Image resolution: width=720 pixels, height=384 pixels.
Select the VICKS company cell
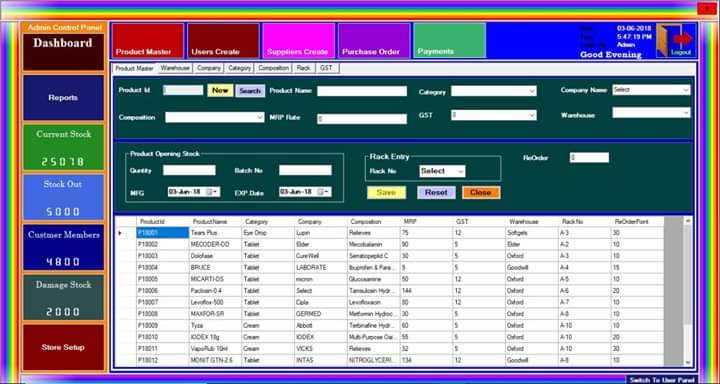click(x=321, y=349)
